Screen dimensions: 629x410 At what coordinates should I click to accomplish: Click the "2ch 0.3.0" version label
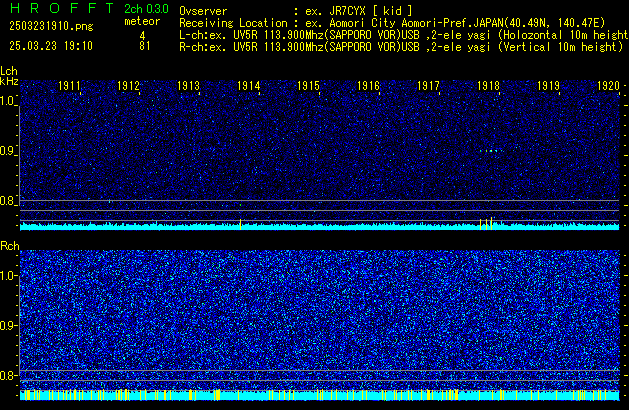146,8
